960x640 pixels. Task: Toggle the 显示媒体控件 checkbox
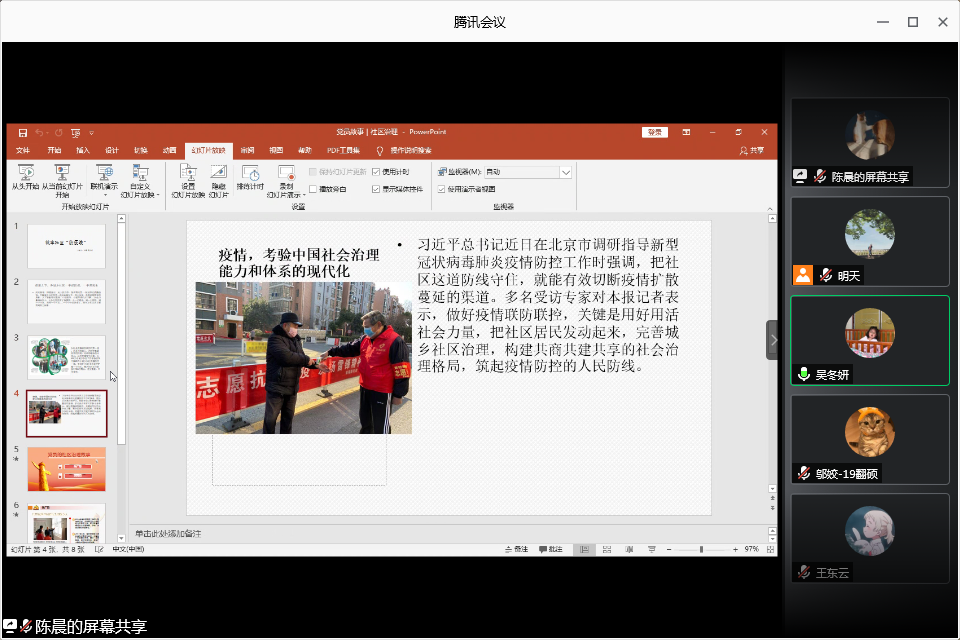pos(376,188)
